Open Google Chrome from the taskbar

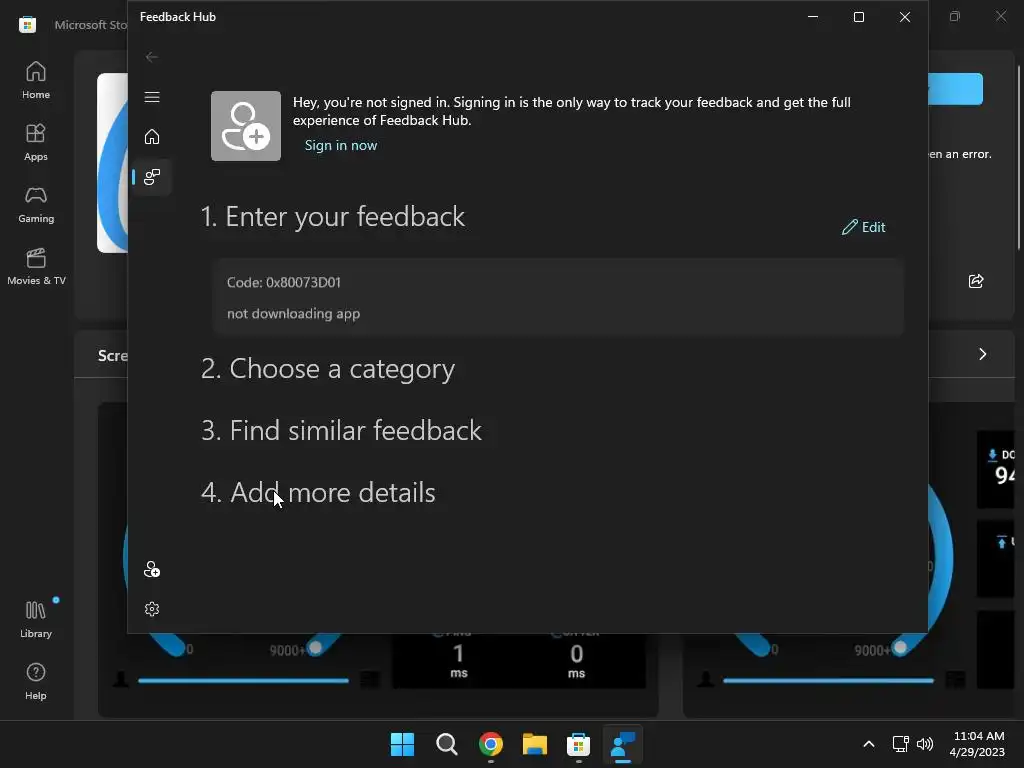[x=490, y=744]
